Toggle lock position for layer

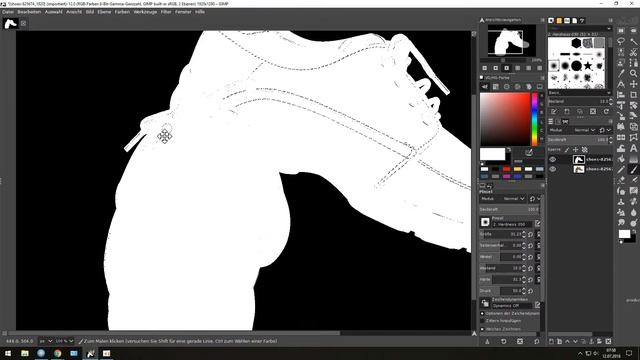pyautogui.click(x=576, y=150)
